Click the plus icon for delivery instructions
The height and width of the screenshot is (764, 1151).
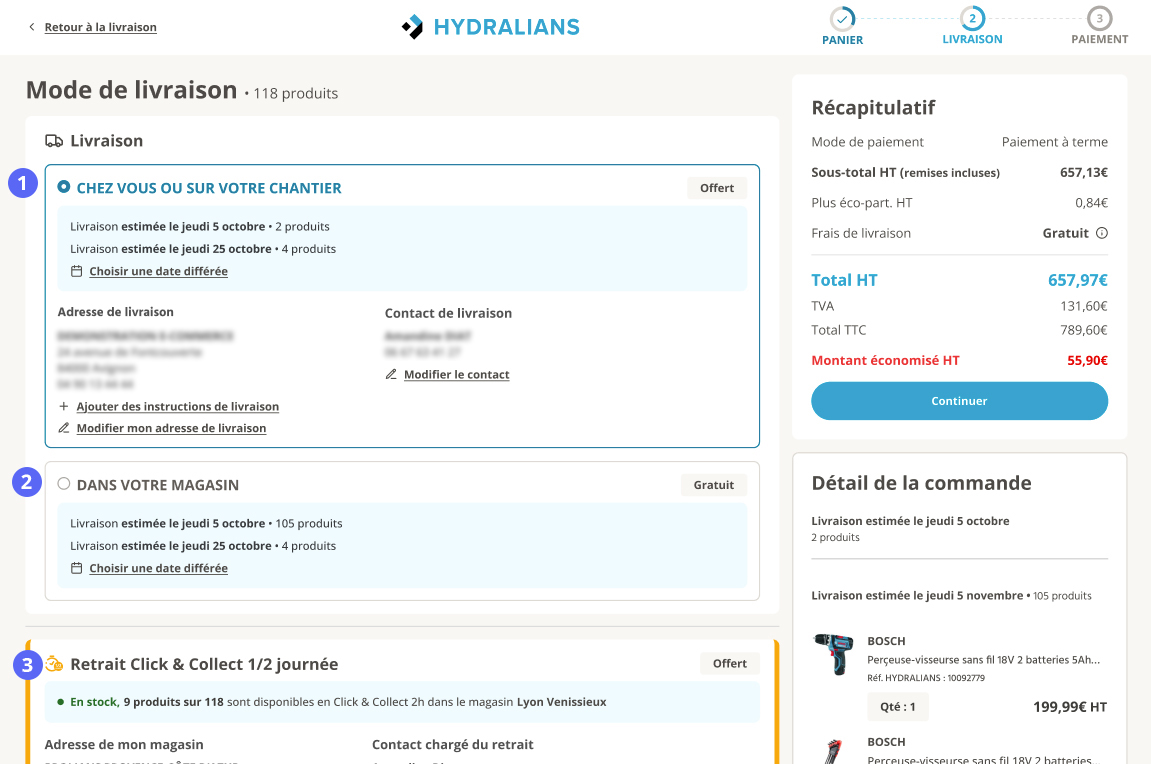click(64, 406)
